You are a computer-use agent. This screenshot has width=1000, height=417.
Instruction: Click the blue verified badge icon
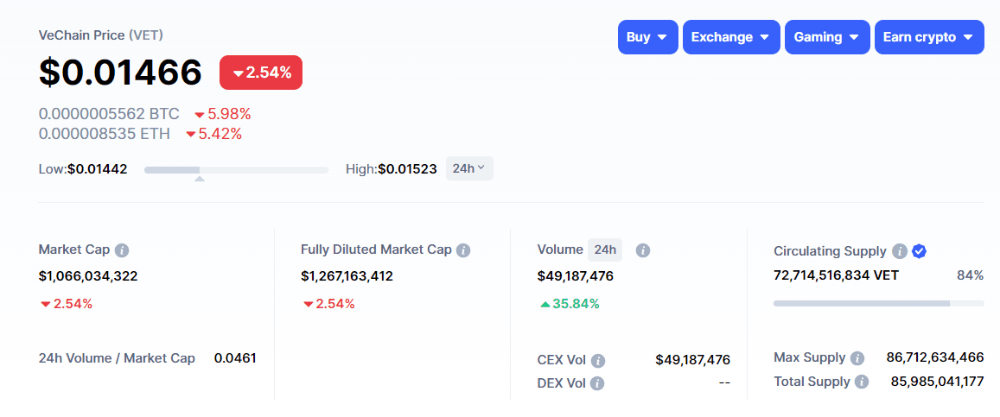(919, 251)
